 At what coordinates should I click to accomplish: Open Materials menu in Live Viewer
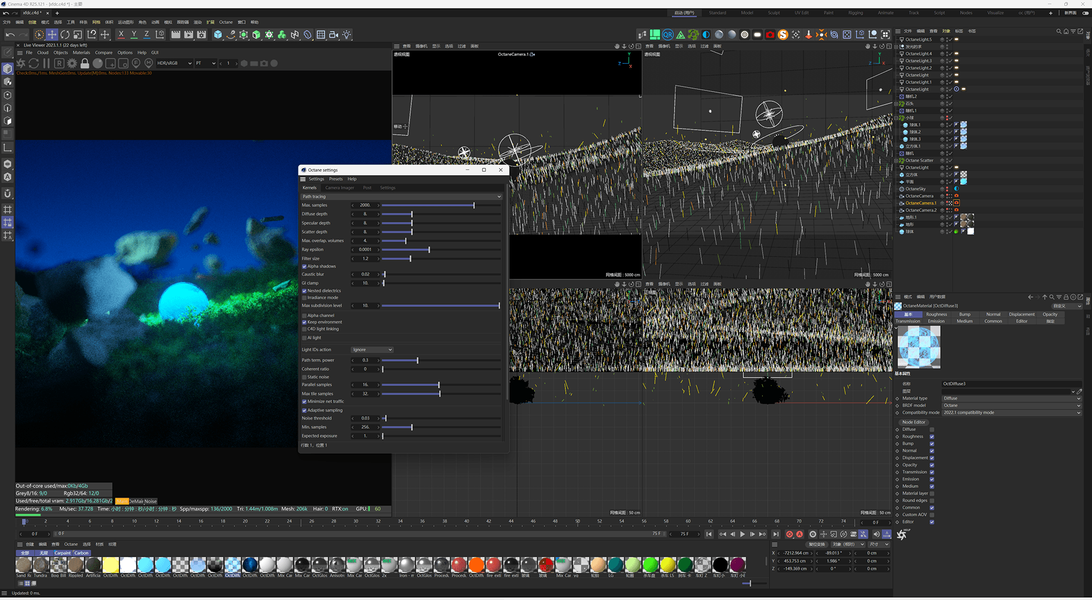click(x=81, y=52)
